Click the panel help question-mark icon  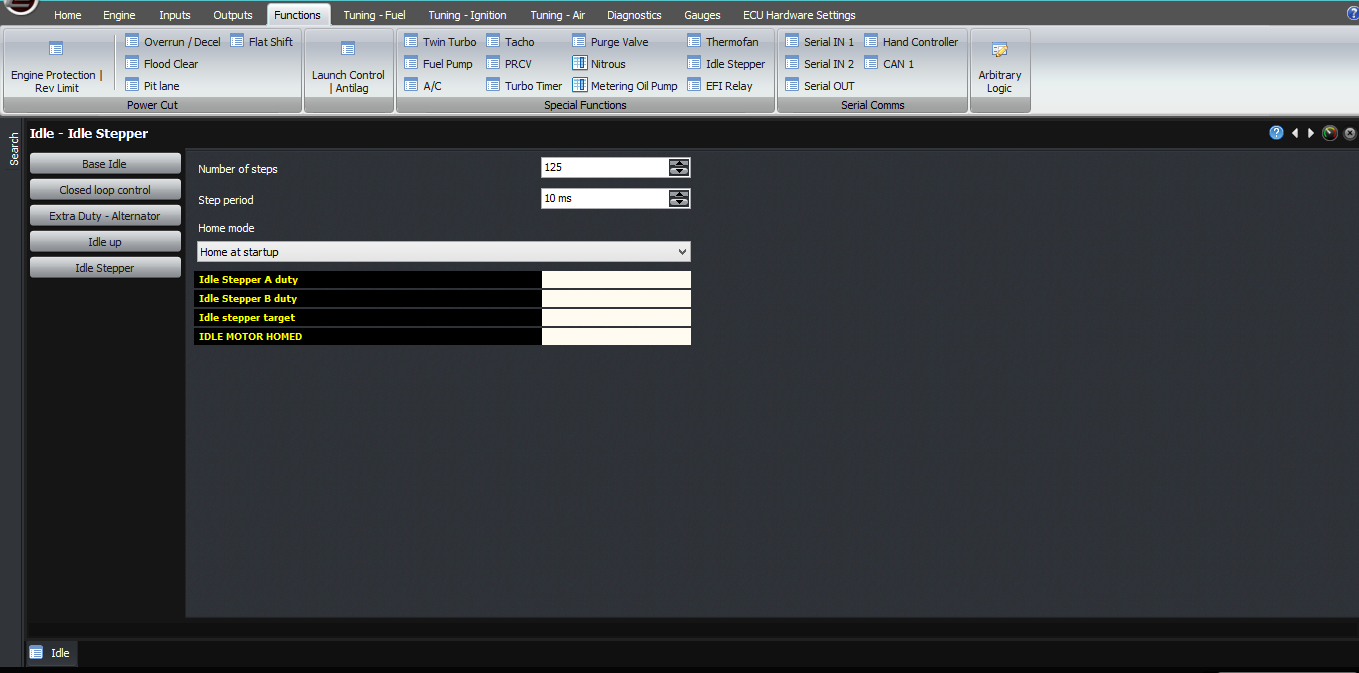pos(1276,133)
